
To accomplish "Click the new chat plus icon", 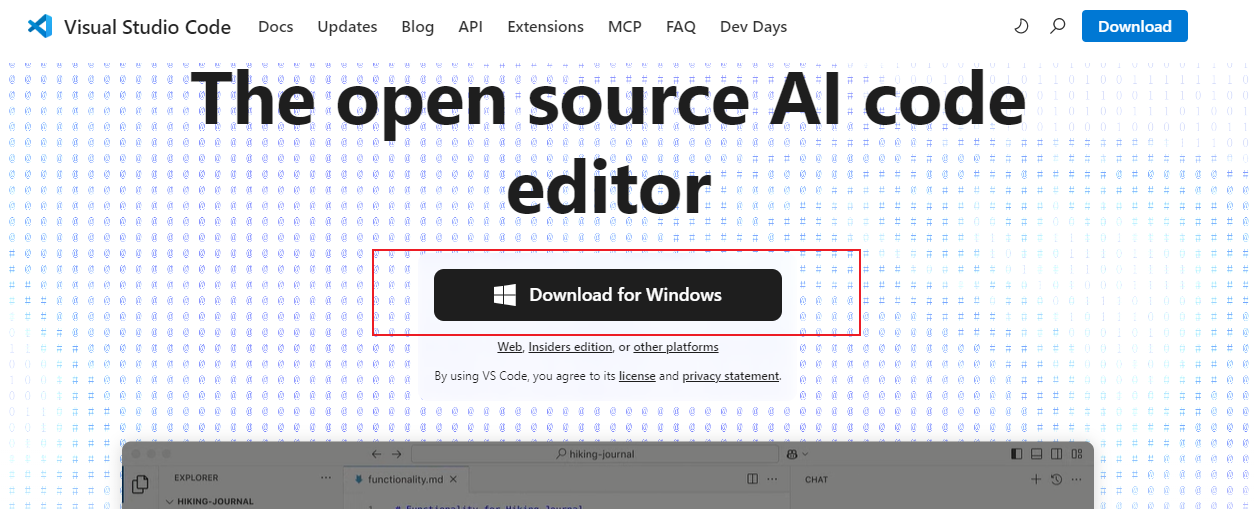I will (1036, 479).
